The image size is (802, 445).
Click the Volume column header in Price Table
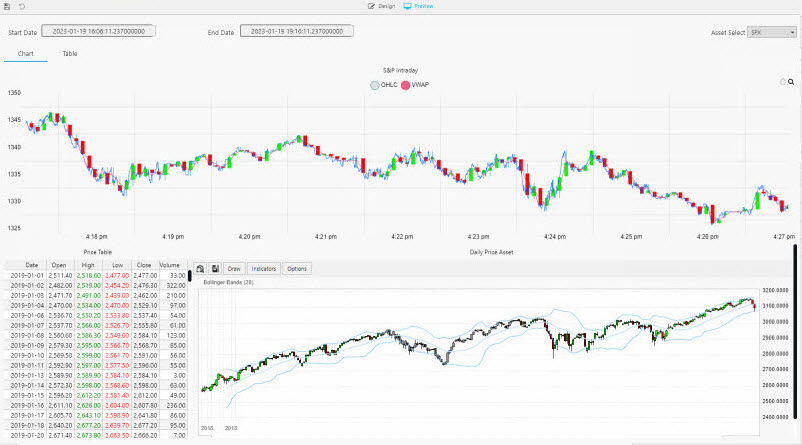[x=170, y=264]
